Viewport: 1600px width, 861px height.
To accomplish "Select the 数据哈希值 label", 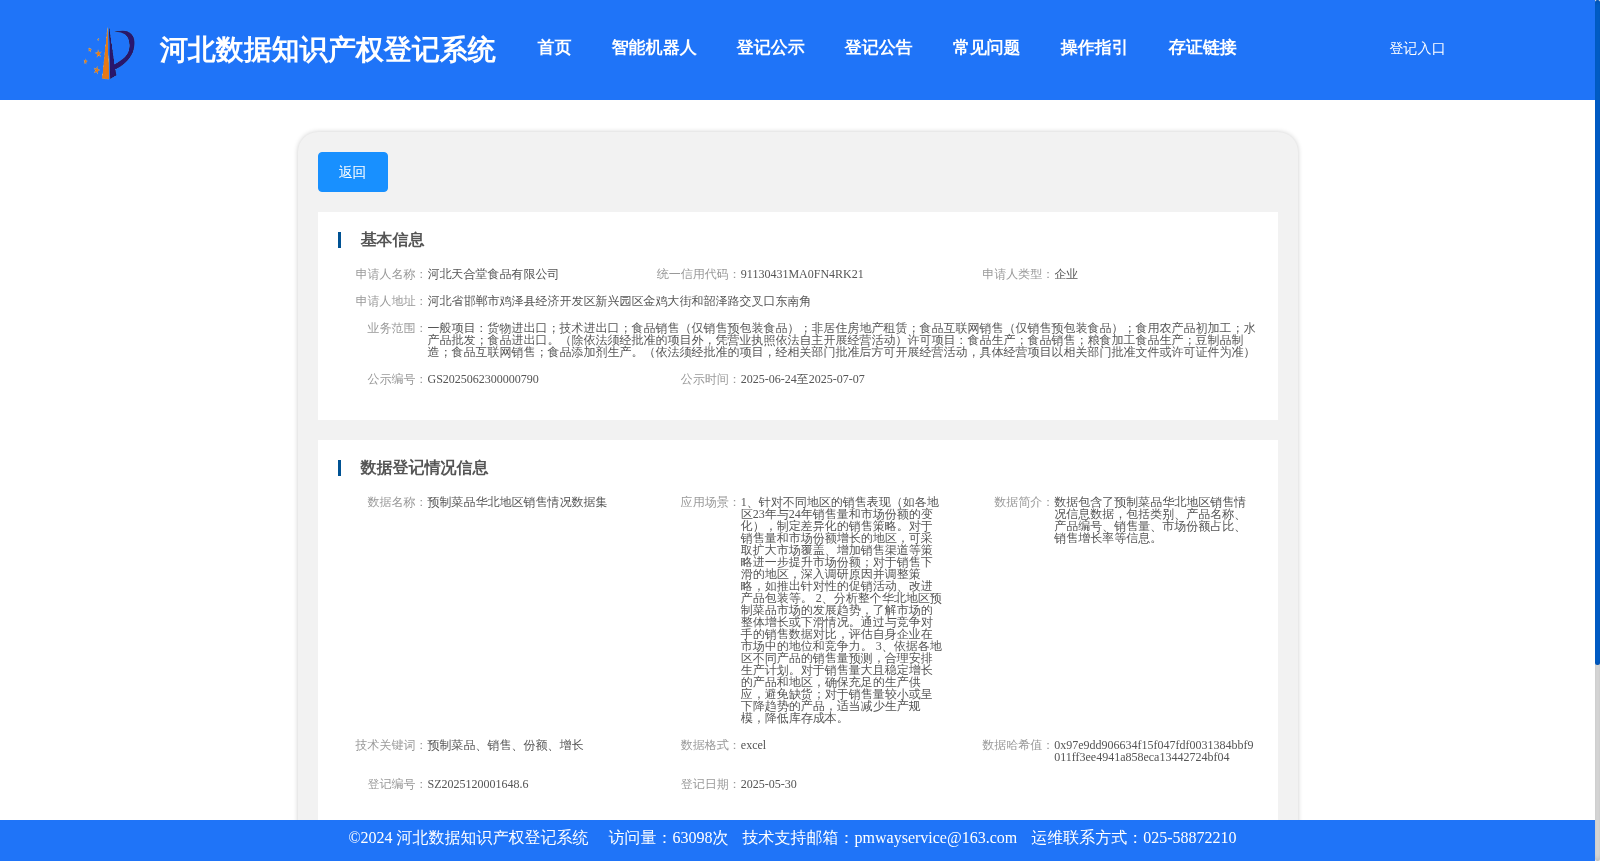I will tap(1018, 745).
